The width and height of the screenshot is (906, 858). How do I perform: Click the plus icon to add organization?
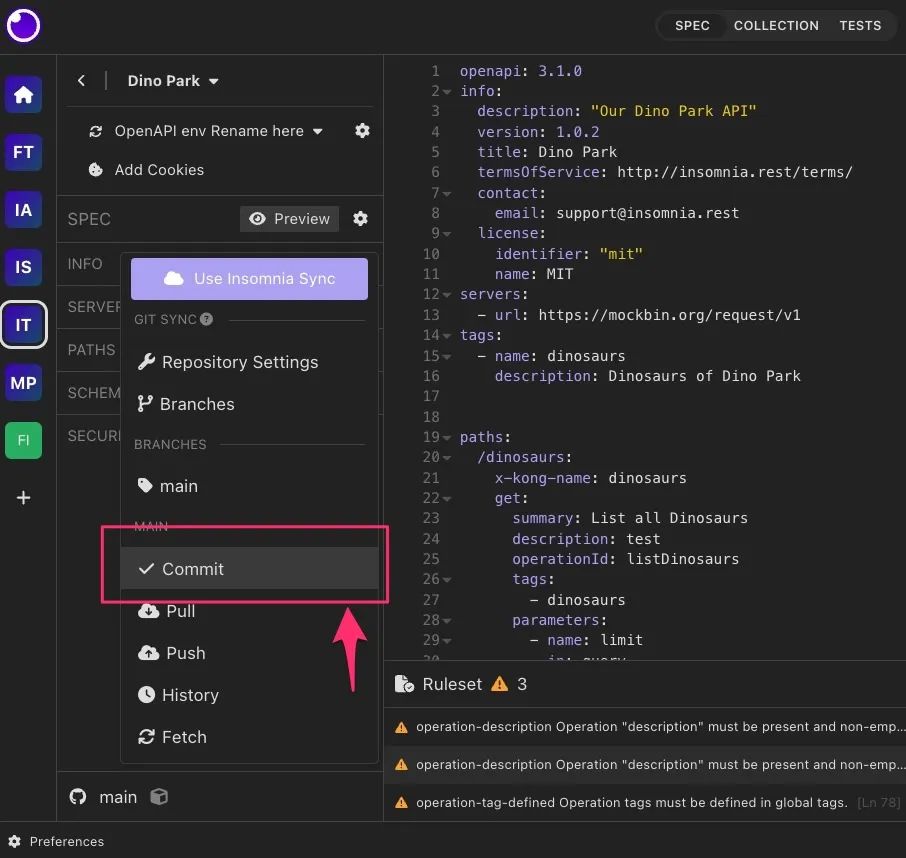[x=23, y=497]
